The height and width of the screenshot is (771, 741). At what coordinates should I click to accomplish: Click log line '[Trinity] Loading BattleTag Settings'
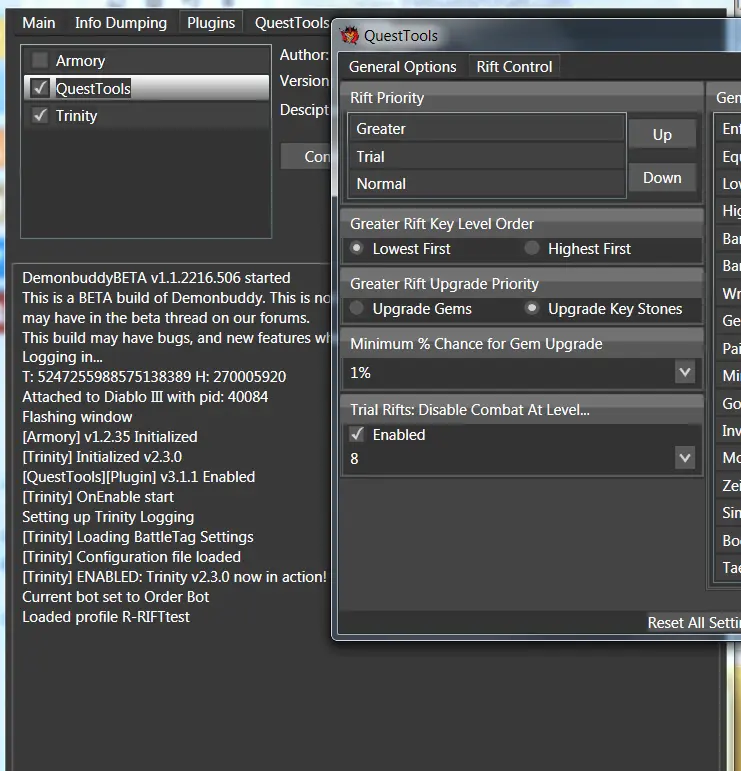click(x=138, y=536)
